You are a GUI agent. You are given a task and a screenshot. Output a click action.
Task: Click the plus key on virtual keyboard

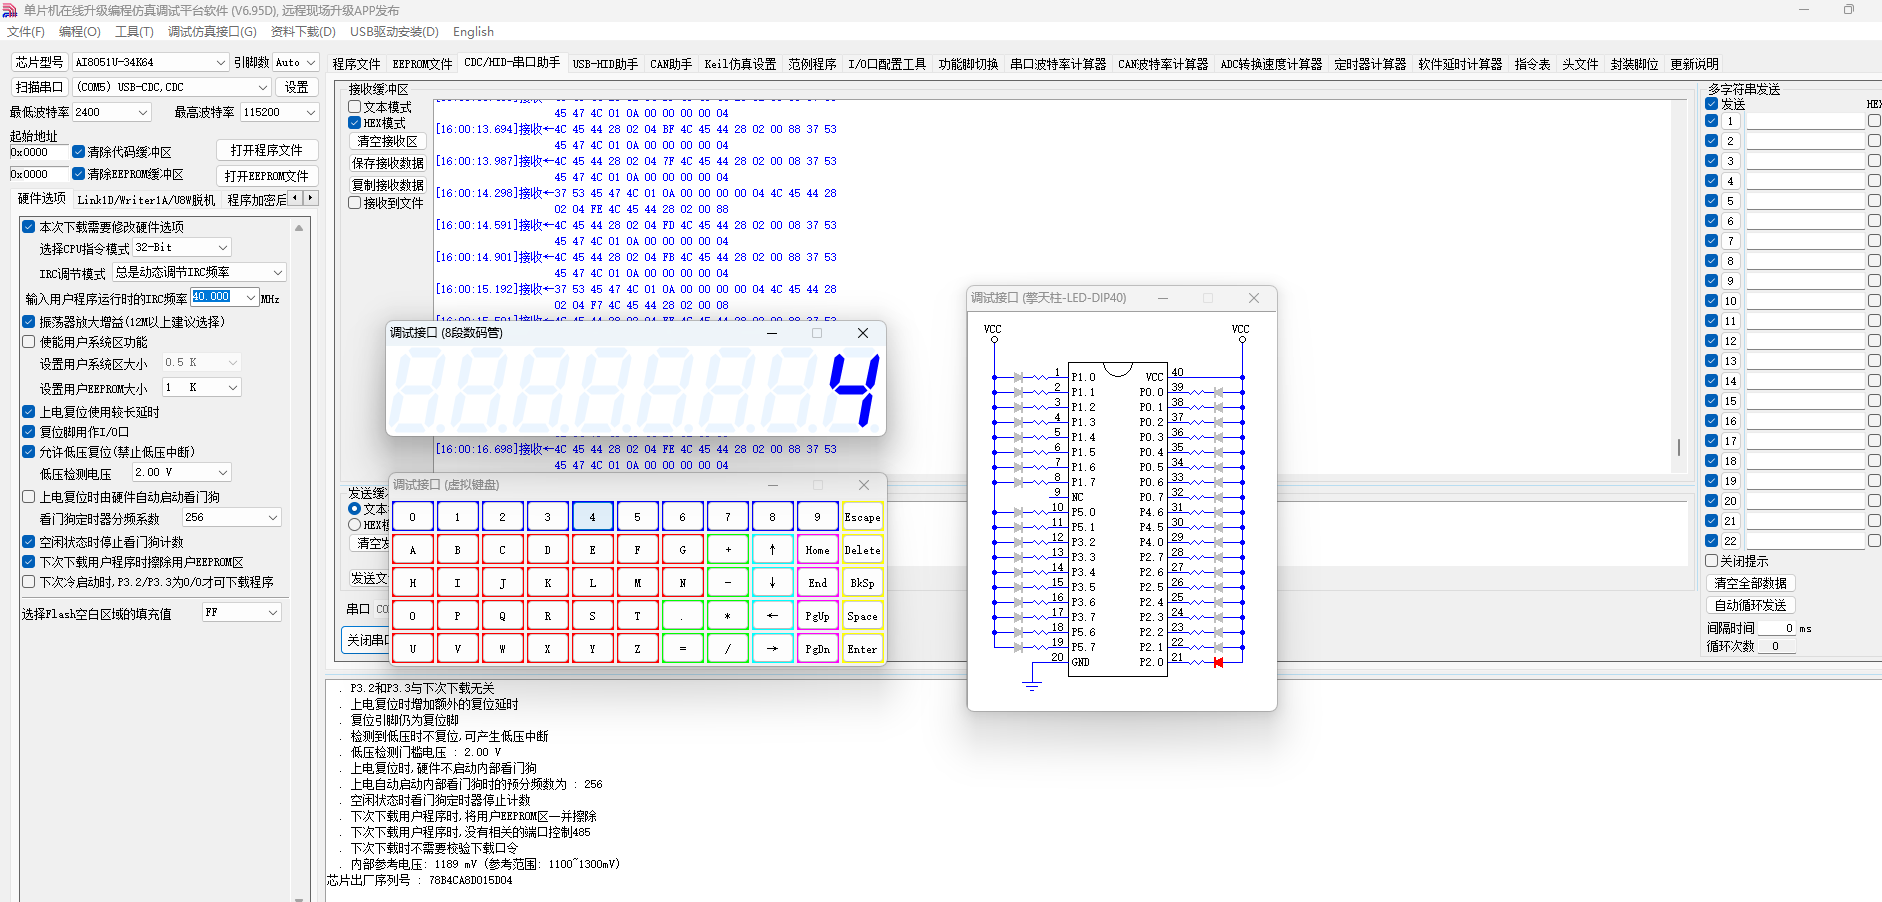tap(728, 550)
